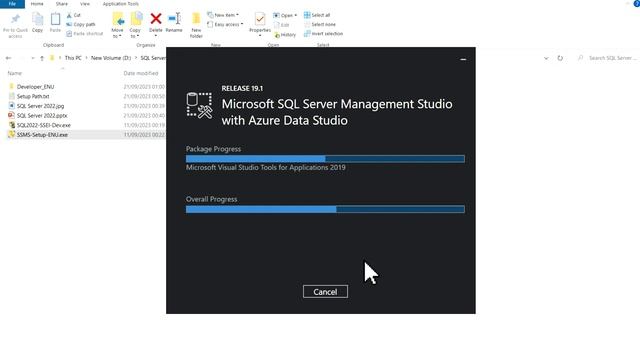Image resolution: width=640 pixels, height=360 pixels.
Task: Open the Copy to dropdown
Action: click(x=135, y=25)
